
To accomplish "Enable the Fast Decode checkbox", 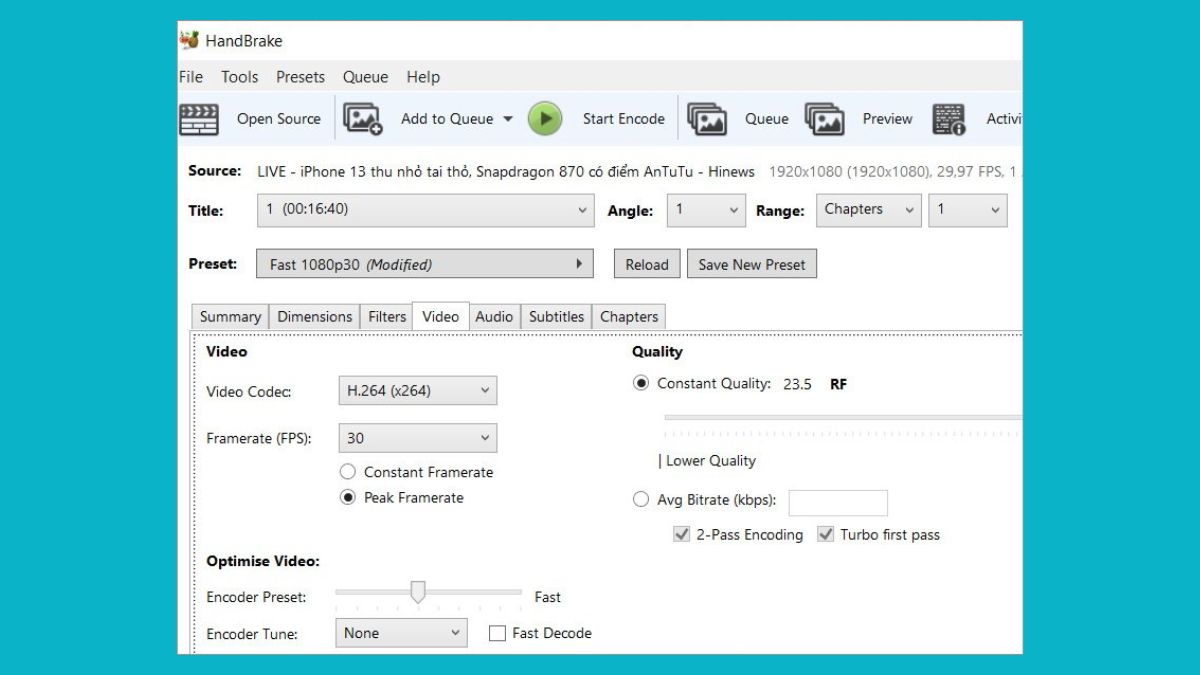I will [497, 633].
